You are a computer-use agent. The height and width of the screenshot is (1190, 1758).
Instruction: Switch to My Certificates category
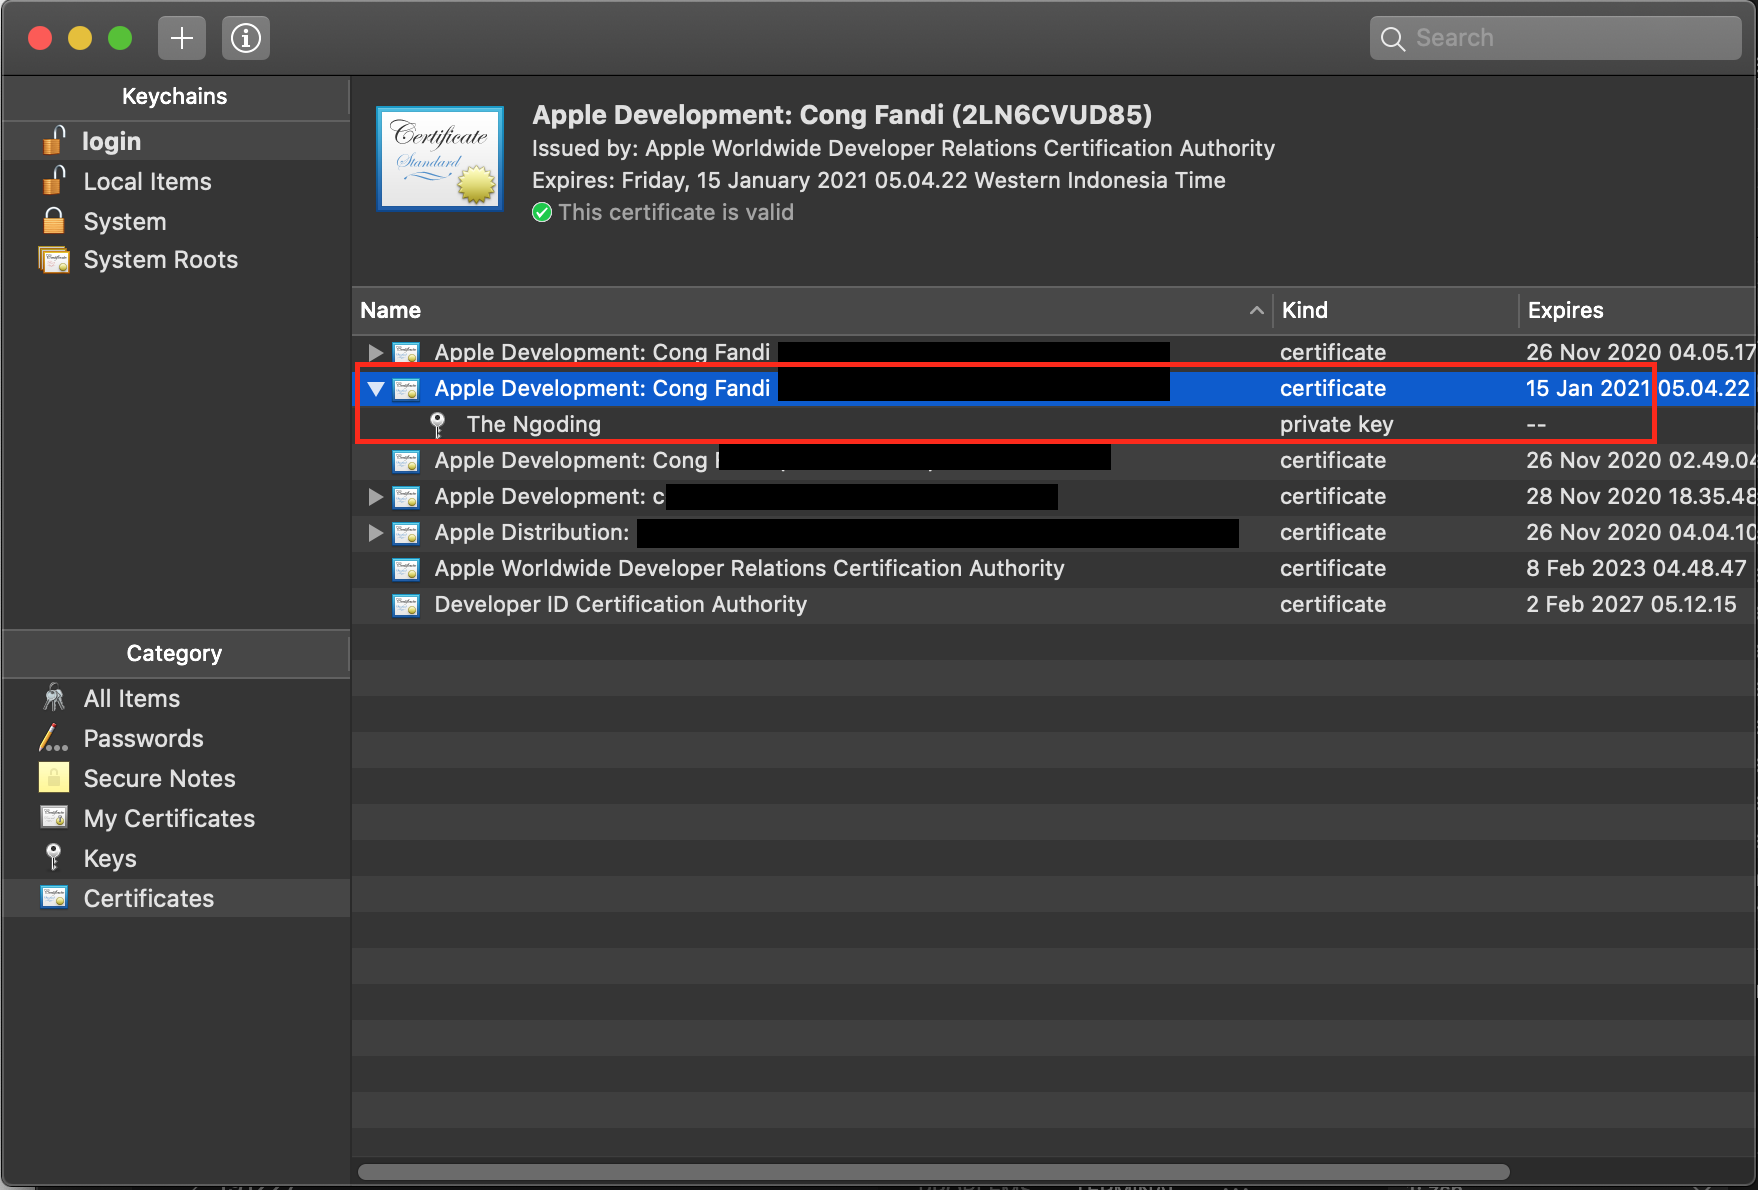[x=169, y=819]
